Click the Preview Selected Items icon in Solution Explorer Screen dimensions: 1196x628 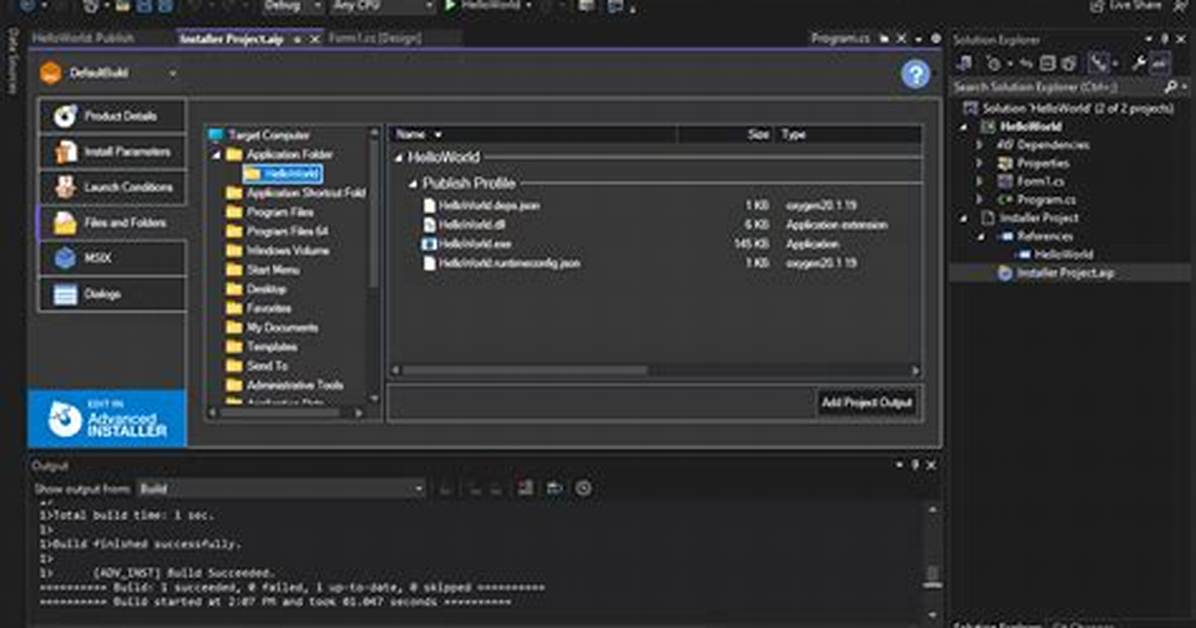(1160, 63)
